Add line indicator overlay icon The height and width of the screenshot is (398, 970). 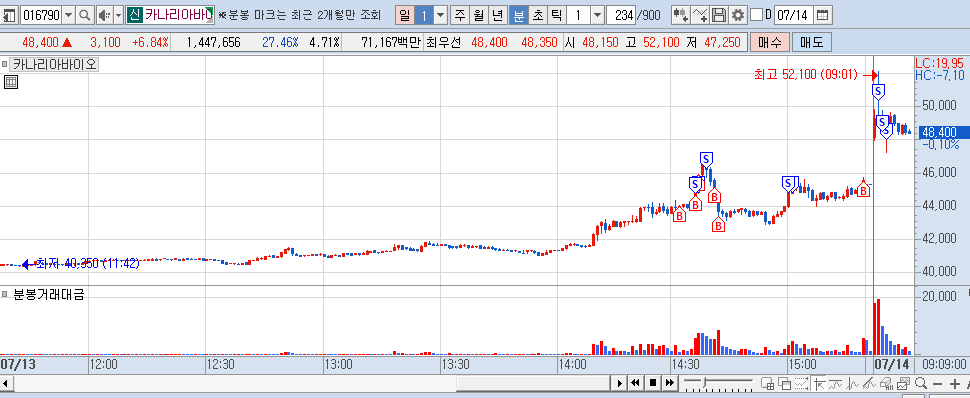click(x=700, y=15)
